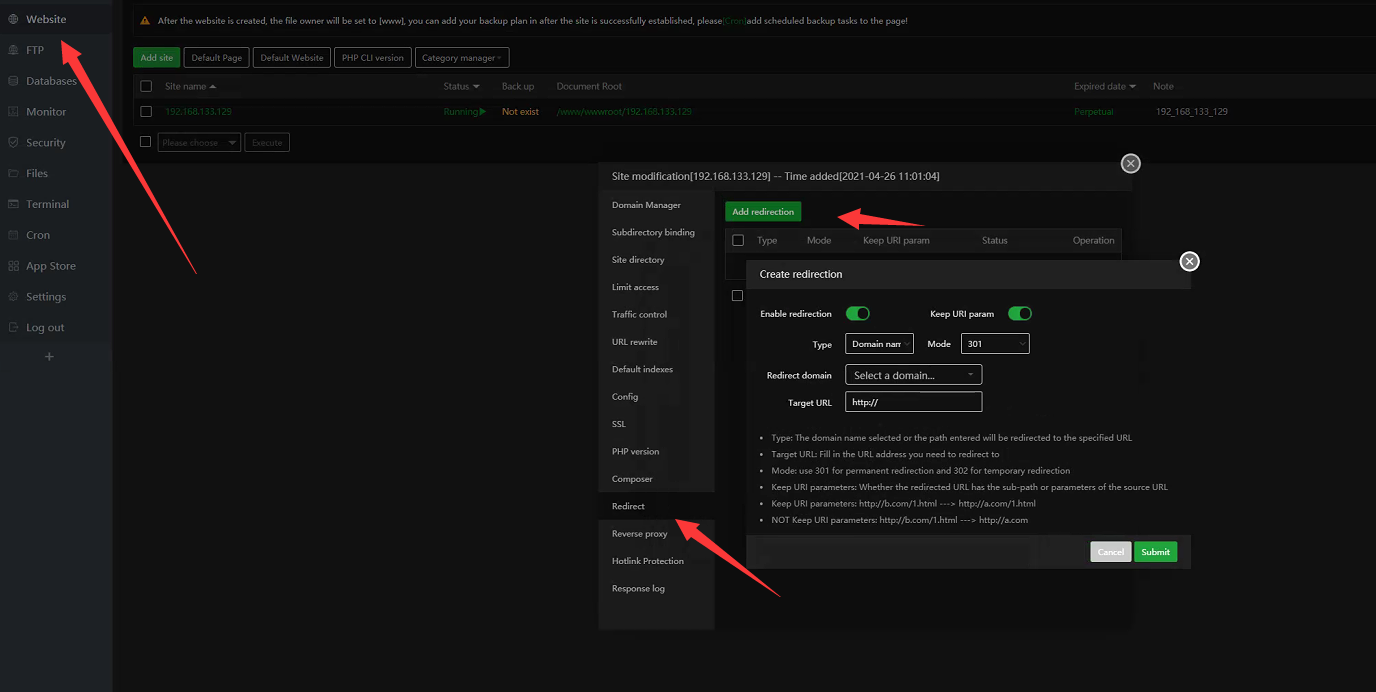
Task: Check the box for site 192.168.133.129
Action: coord(146,112)
